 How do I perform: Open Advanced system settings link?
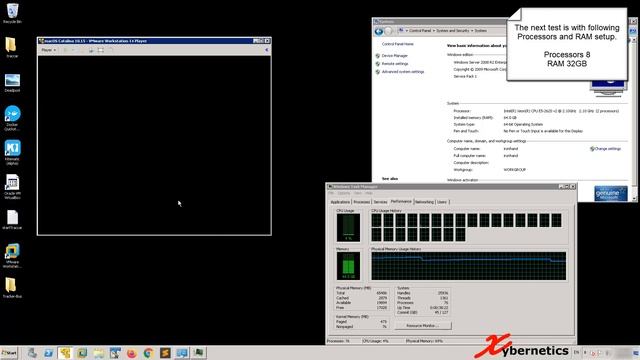[402, 72]
